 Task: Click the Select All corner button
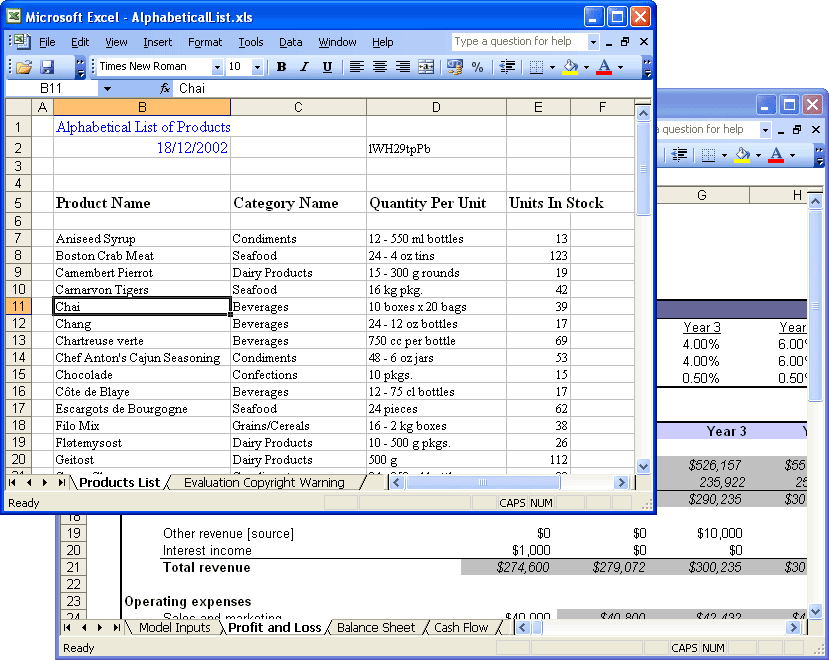pos(19,107)
